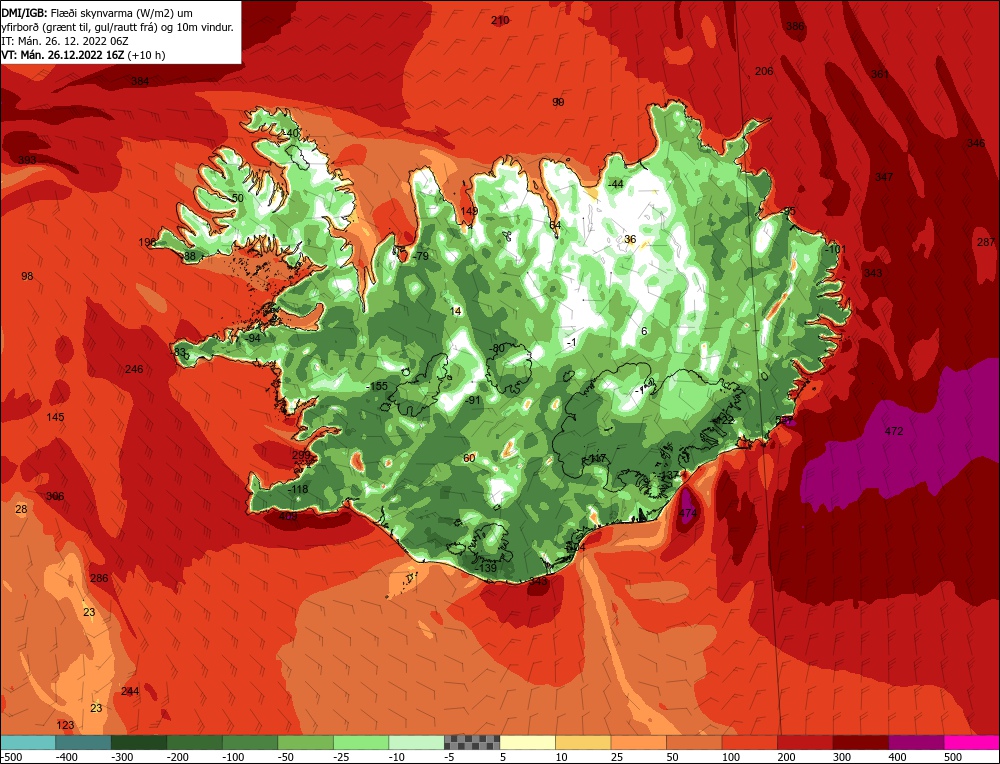Image resolution: width=1000 pixels, height=764 pixels.
Task: Click the '-139' value near the south coast
Action: tap(486, 568)
